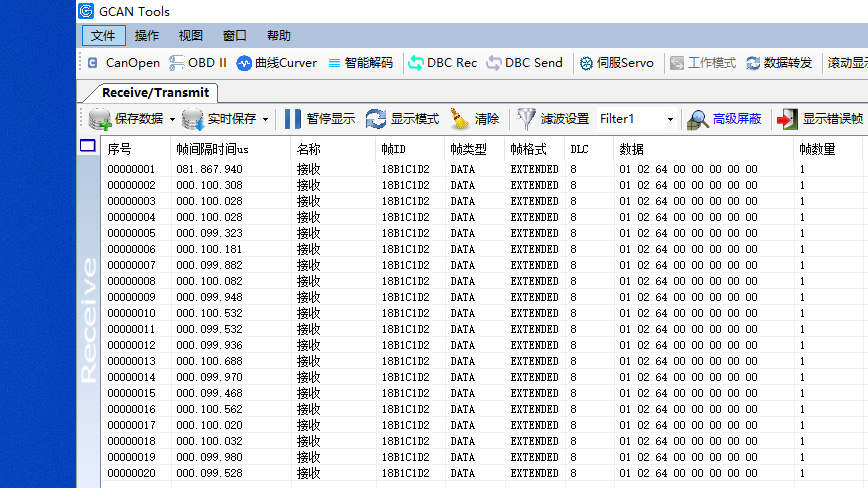The width and height of the screenshot is (868, 488).
Task: Open the Filter1 combo box
Action: point(637,119)
